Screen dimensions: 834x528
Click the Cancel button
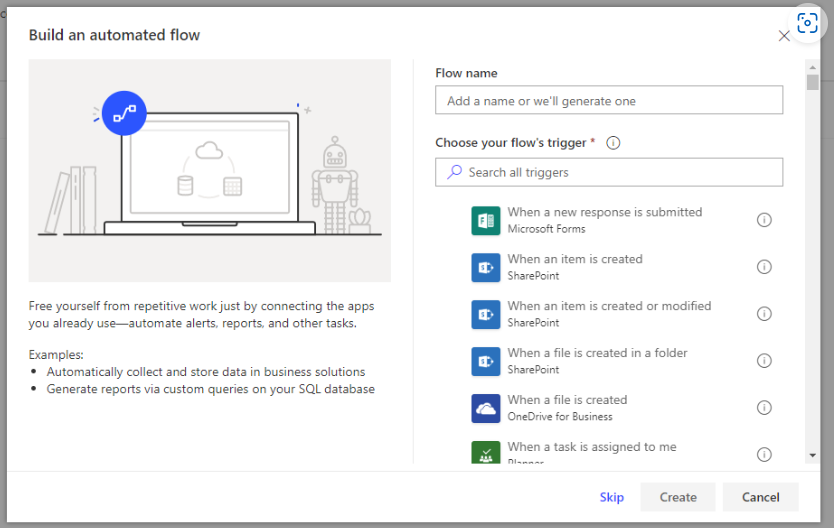pyautogui.click(x=761, y=497)
